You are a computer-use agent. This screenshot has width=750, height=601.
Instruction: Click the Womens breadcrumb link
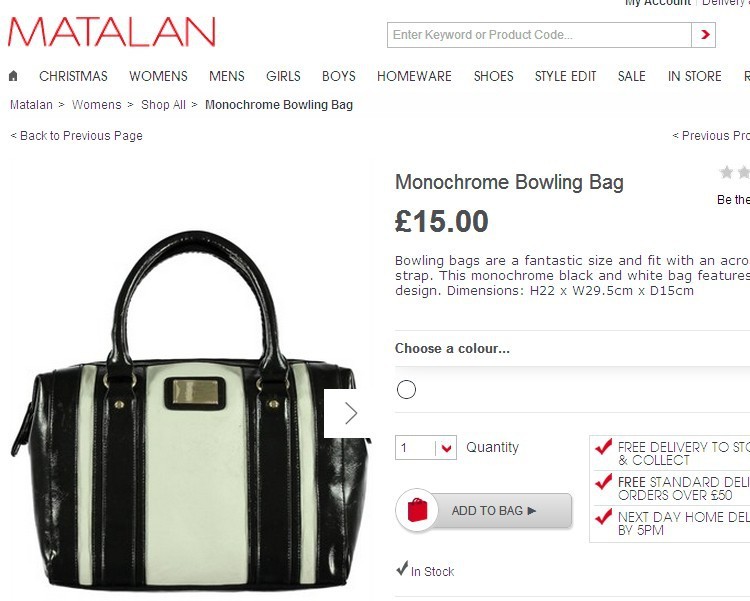97,105
